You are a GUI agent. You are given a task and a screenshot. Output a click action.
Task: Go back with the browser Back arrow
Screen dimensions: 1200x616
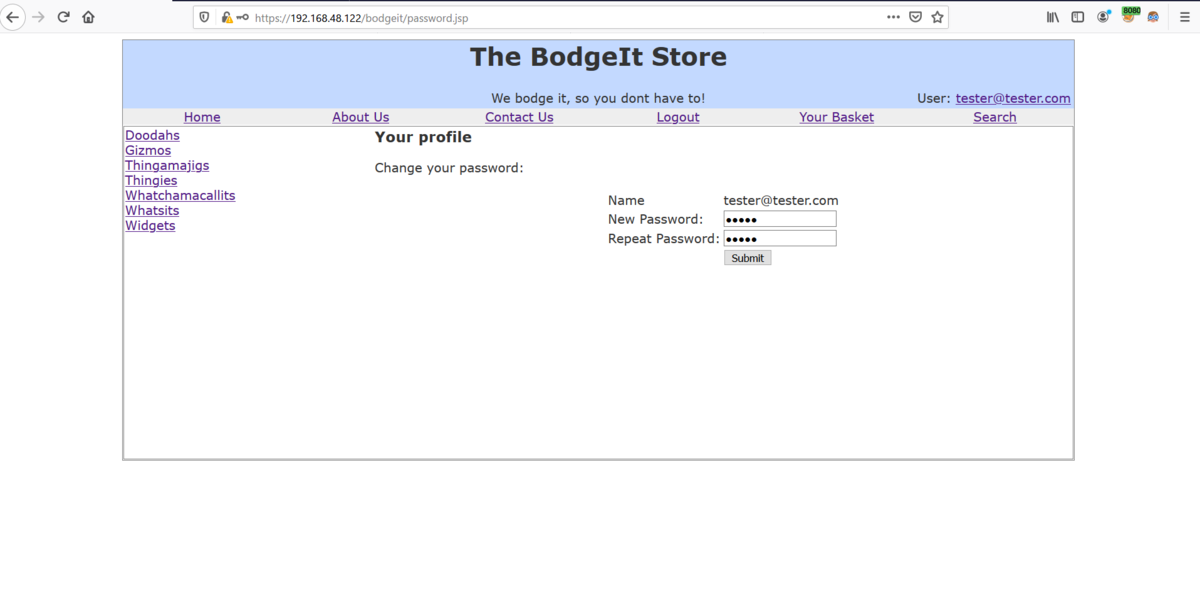click(13, 17)
